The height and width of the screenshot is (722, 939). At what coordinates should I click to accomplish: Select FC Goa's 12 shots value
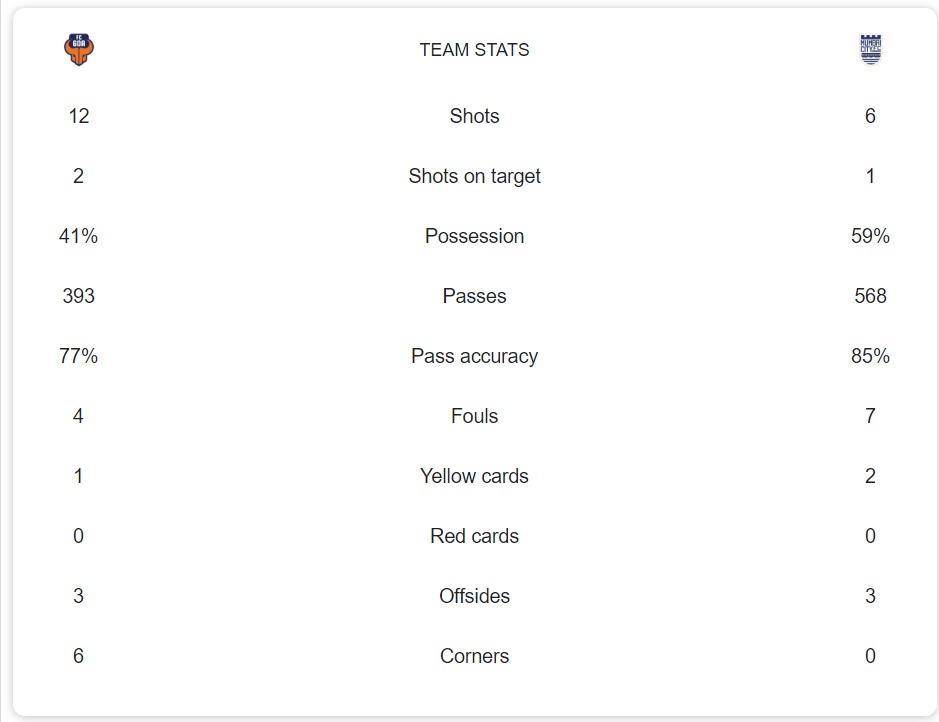click(x=79, y=116)
